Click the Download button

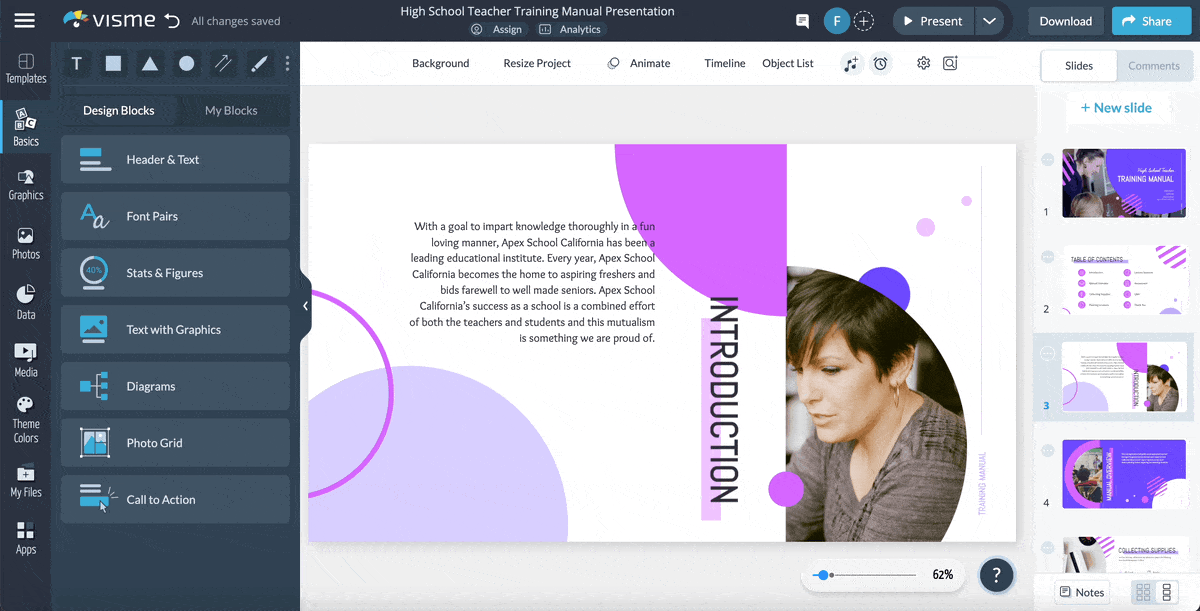[x=1065, y=20]
